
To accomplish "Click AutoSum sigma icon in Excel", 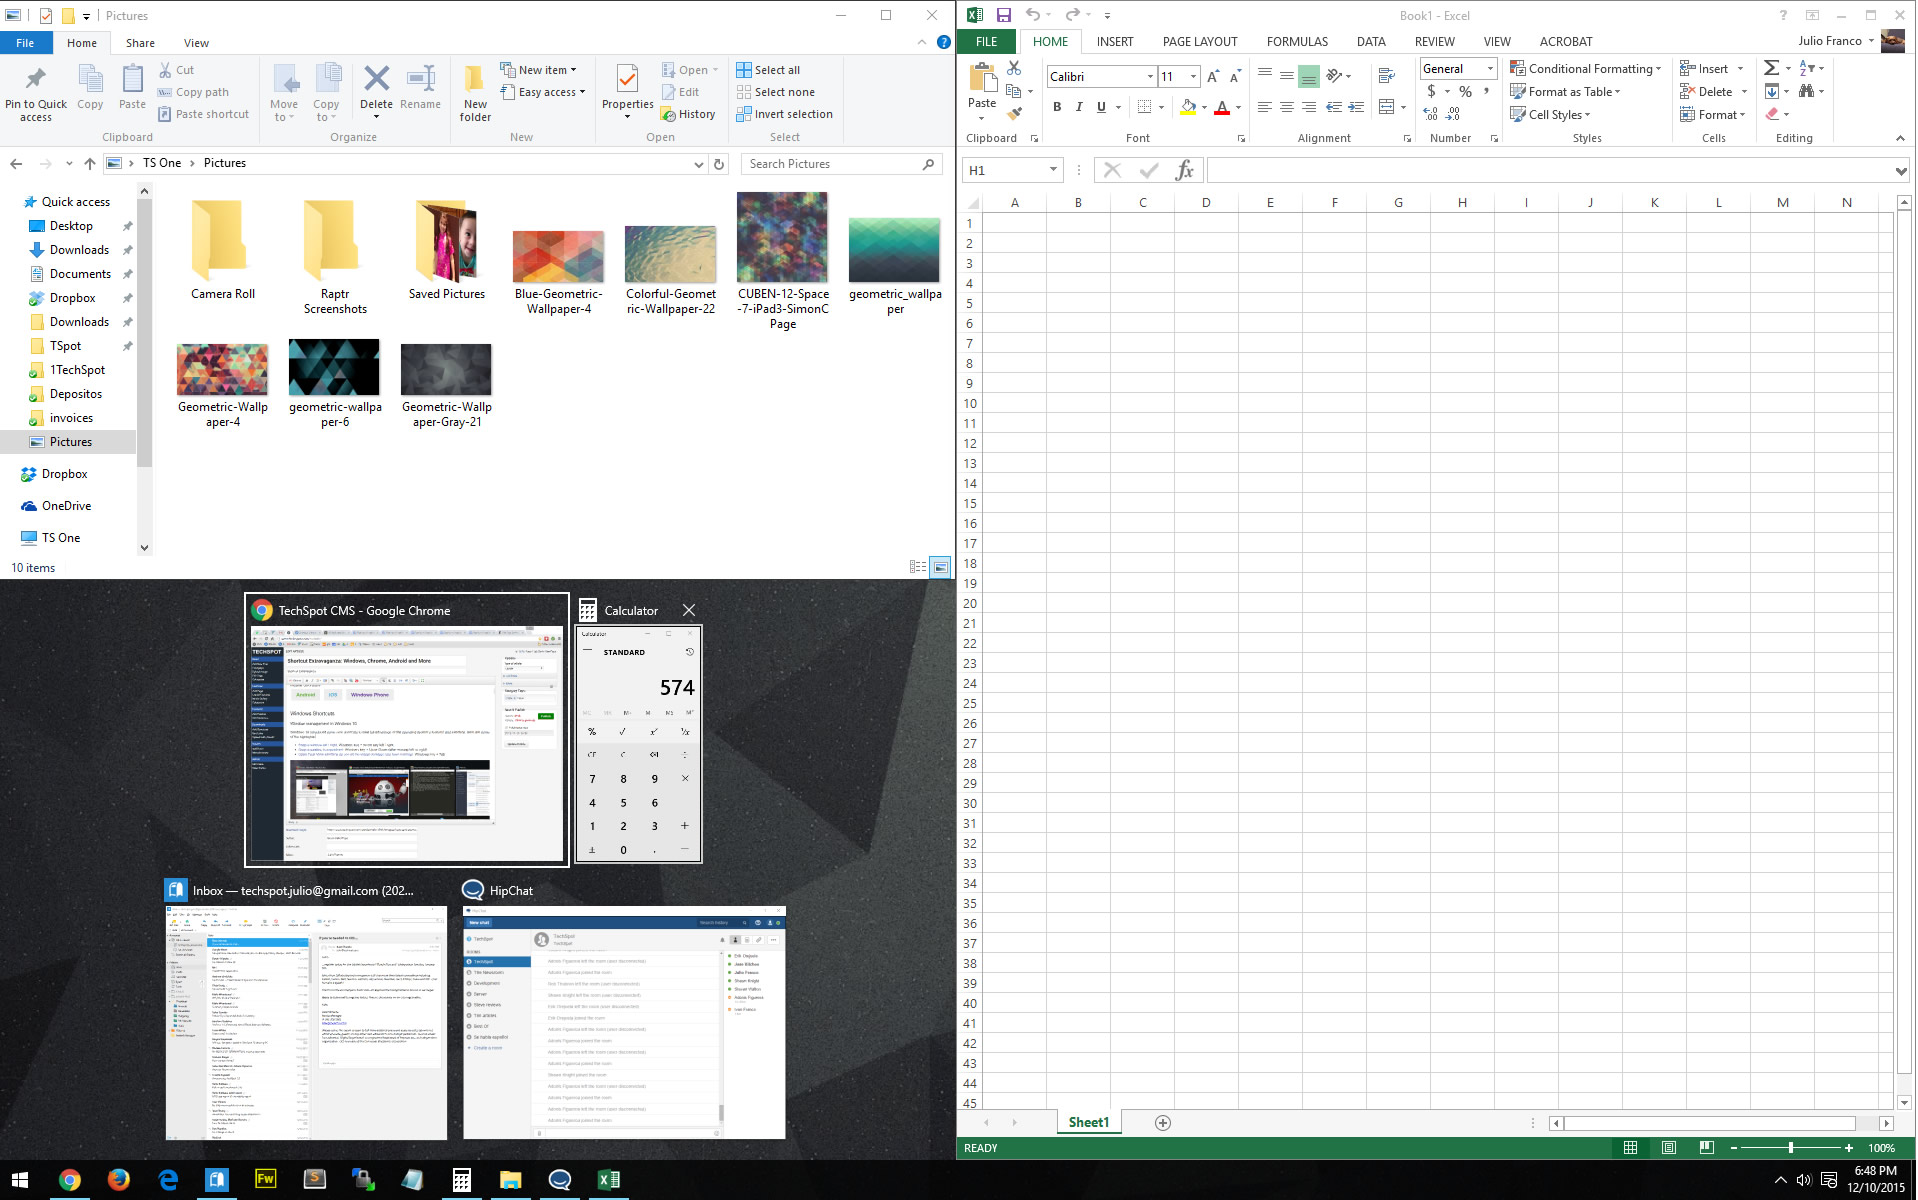I will pyautogui.click(x=1771, y=68).
